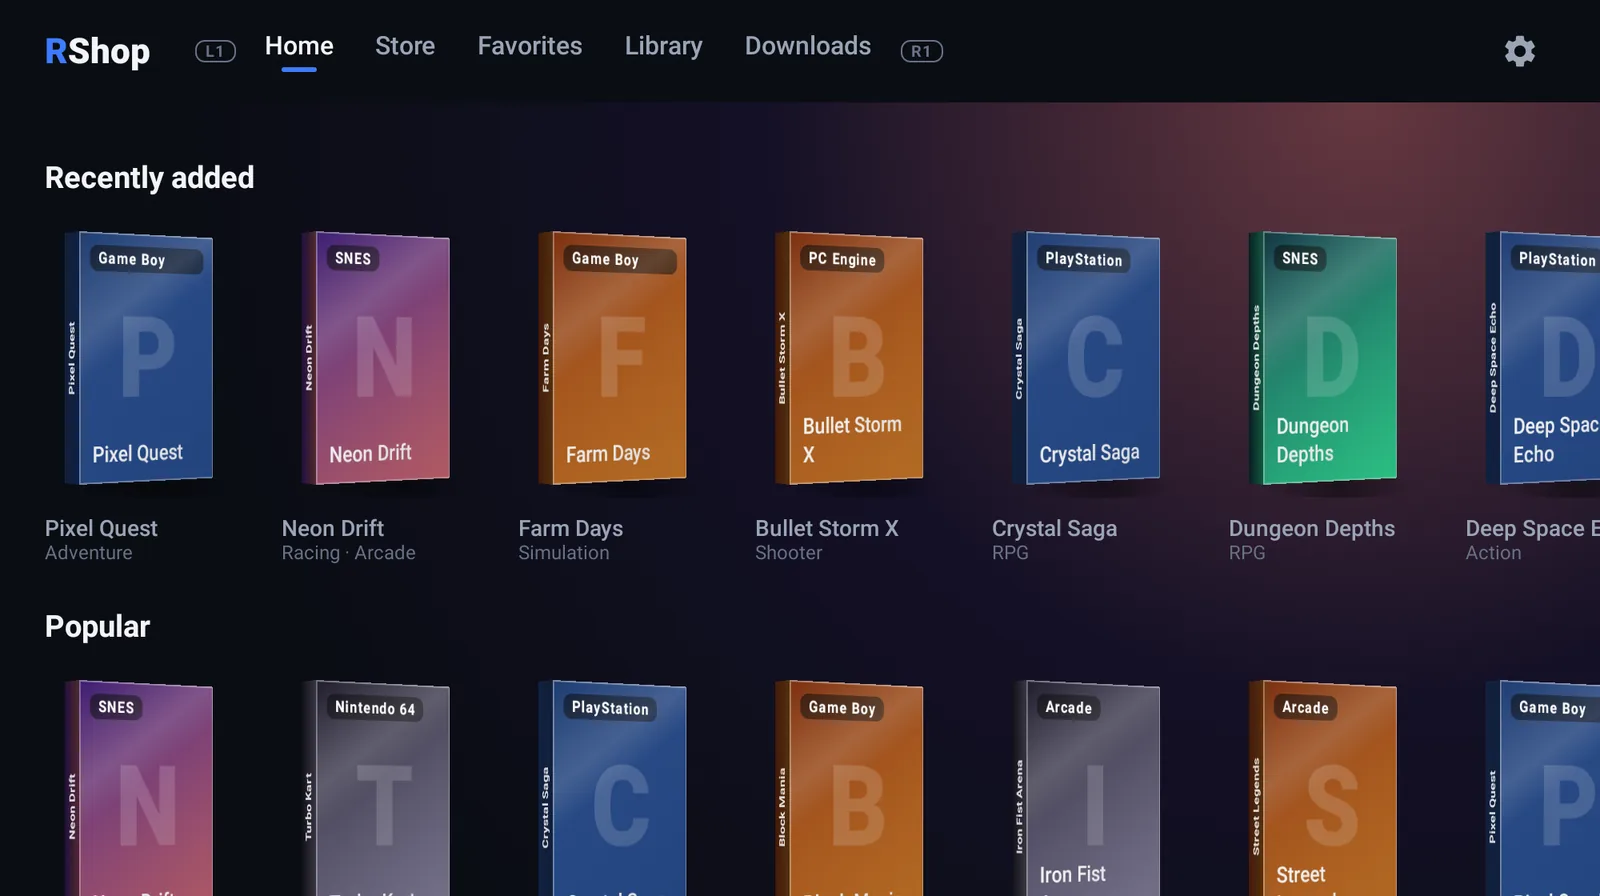Choose the Iron Fist Arena arcade cover
This screenshot has height=896, width=1600.
1087,788
